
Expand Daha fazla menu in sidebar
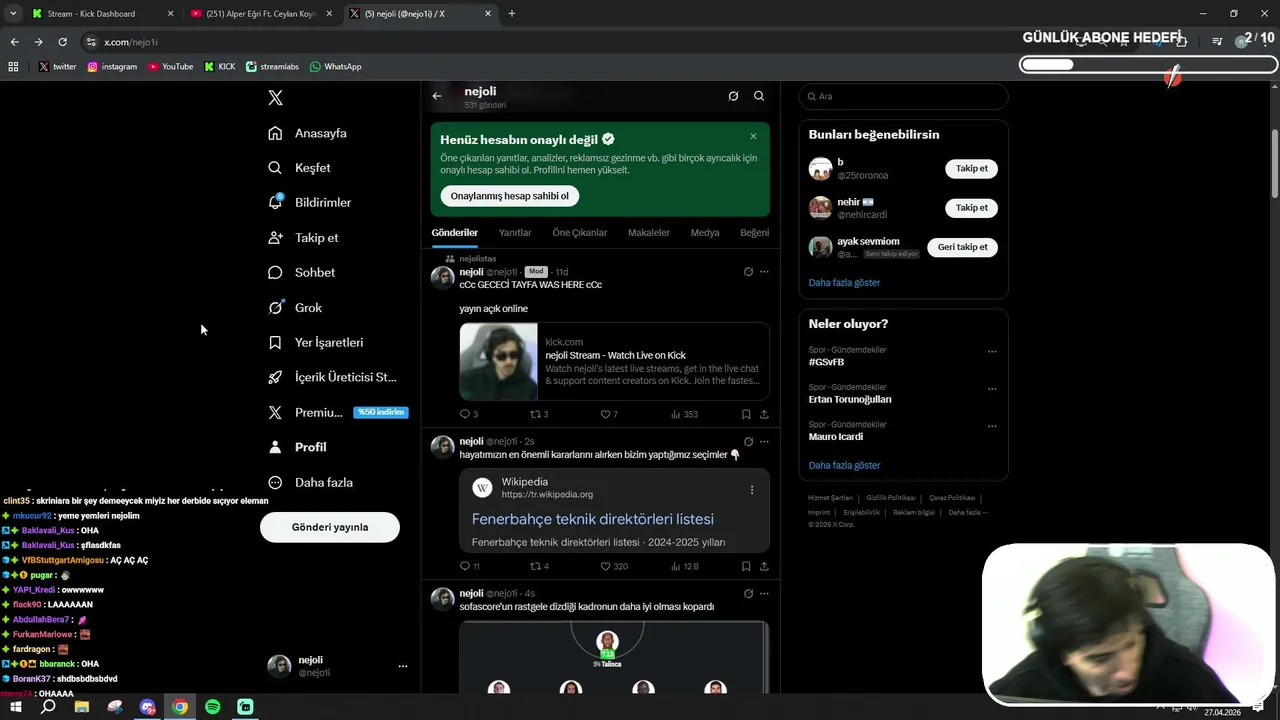coord(310,482)
